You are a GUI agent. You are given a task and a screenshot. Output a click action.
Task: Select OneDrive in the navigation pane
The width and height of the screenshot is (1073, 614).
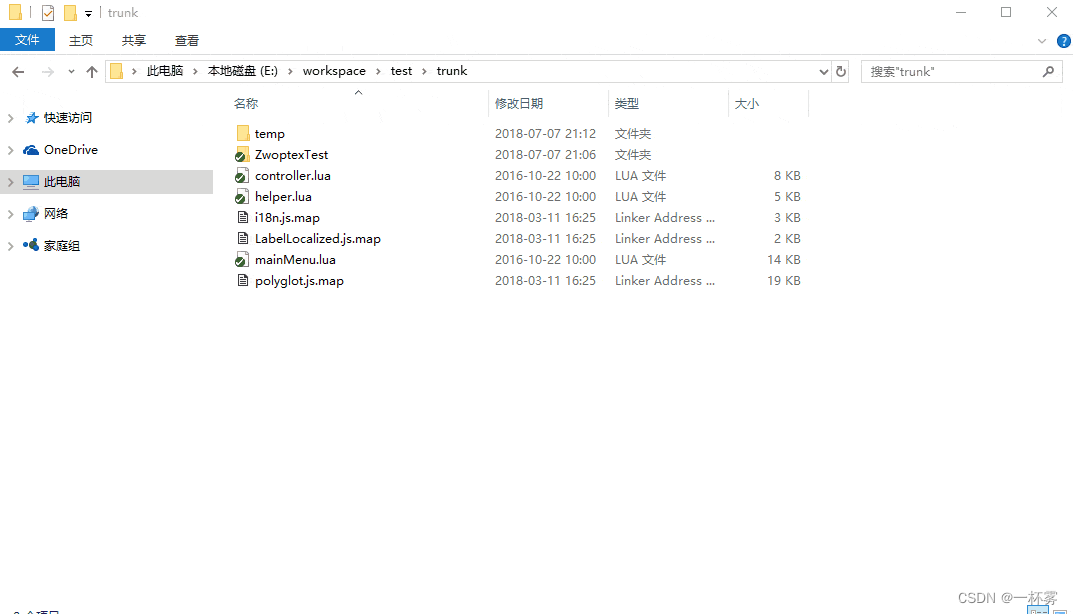point(70,150)
